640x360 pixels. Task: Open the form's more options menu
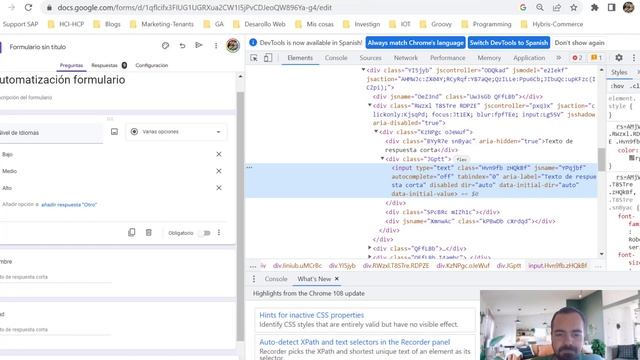click(216, 46)
